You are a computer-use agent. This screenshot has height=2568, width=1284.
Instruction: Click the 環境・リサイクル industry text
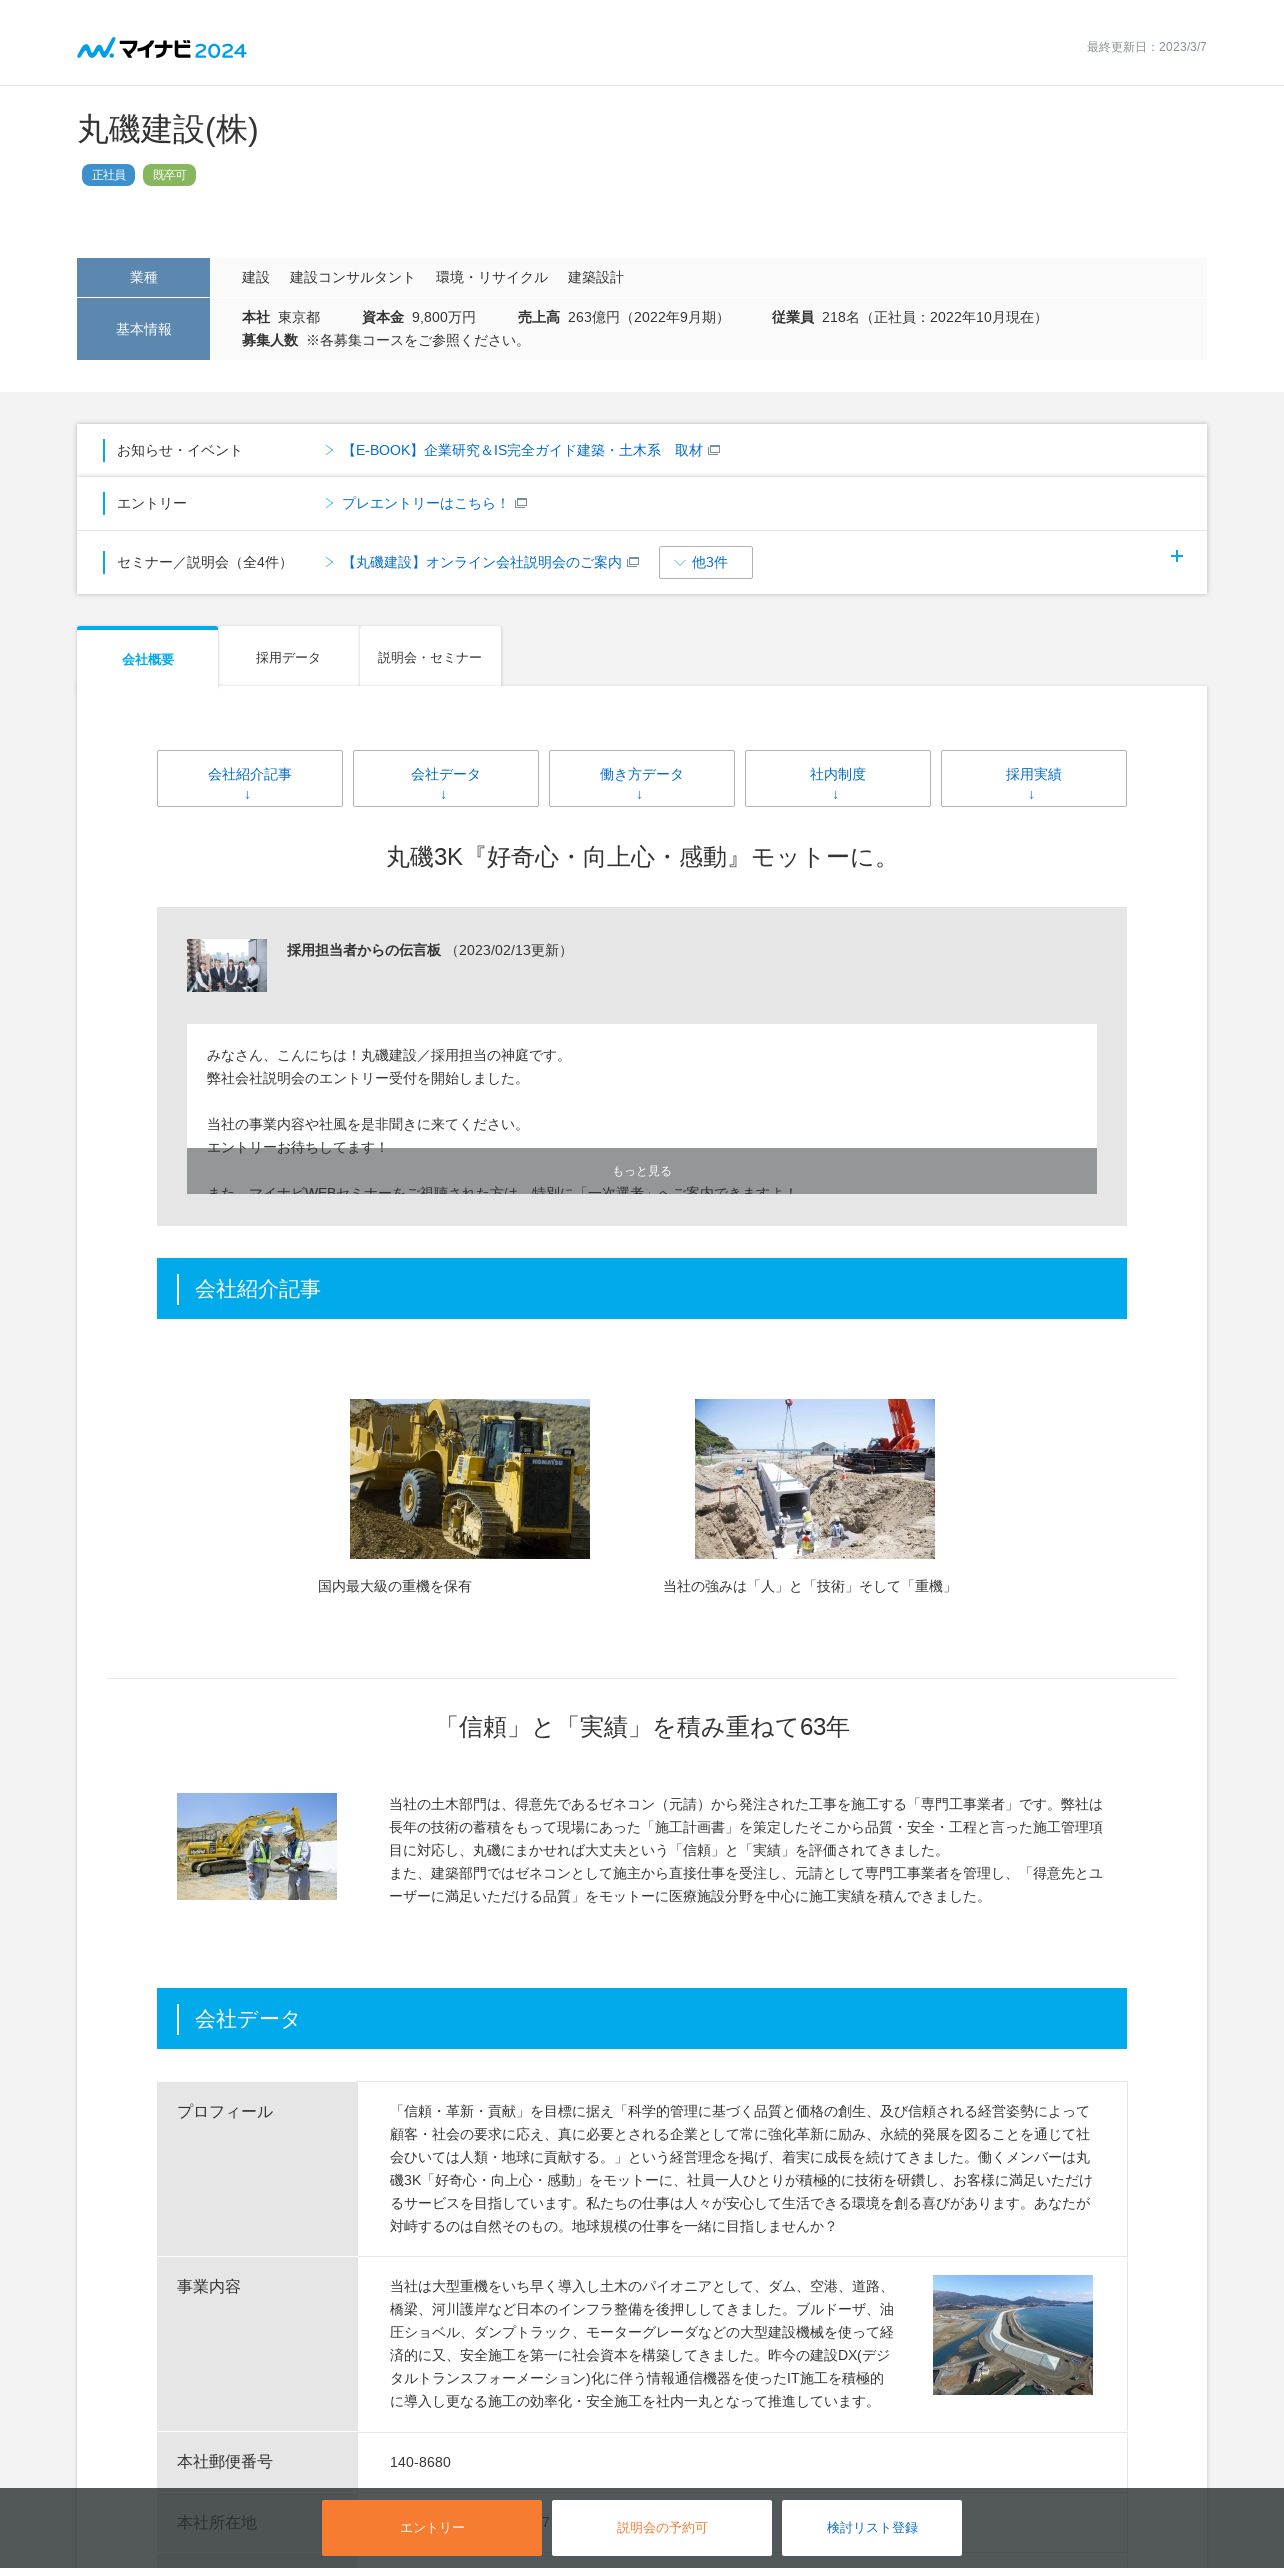coord(492,277)
